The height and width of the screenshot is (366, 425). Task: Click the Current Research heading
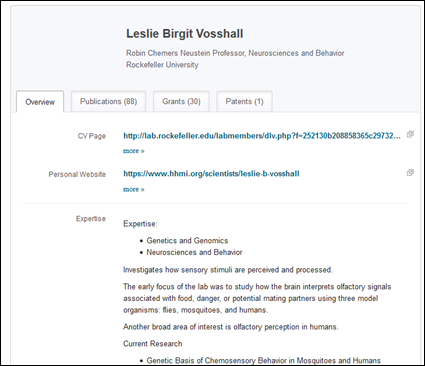click(153, 344)
